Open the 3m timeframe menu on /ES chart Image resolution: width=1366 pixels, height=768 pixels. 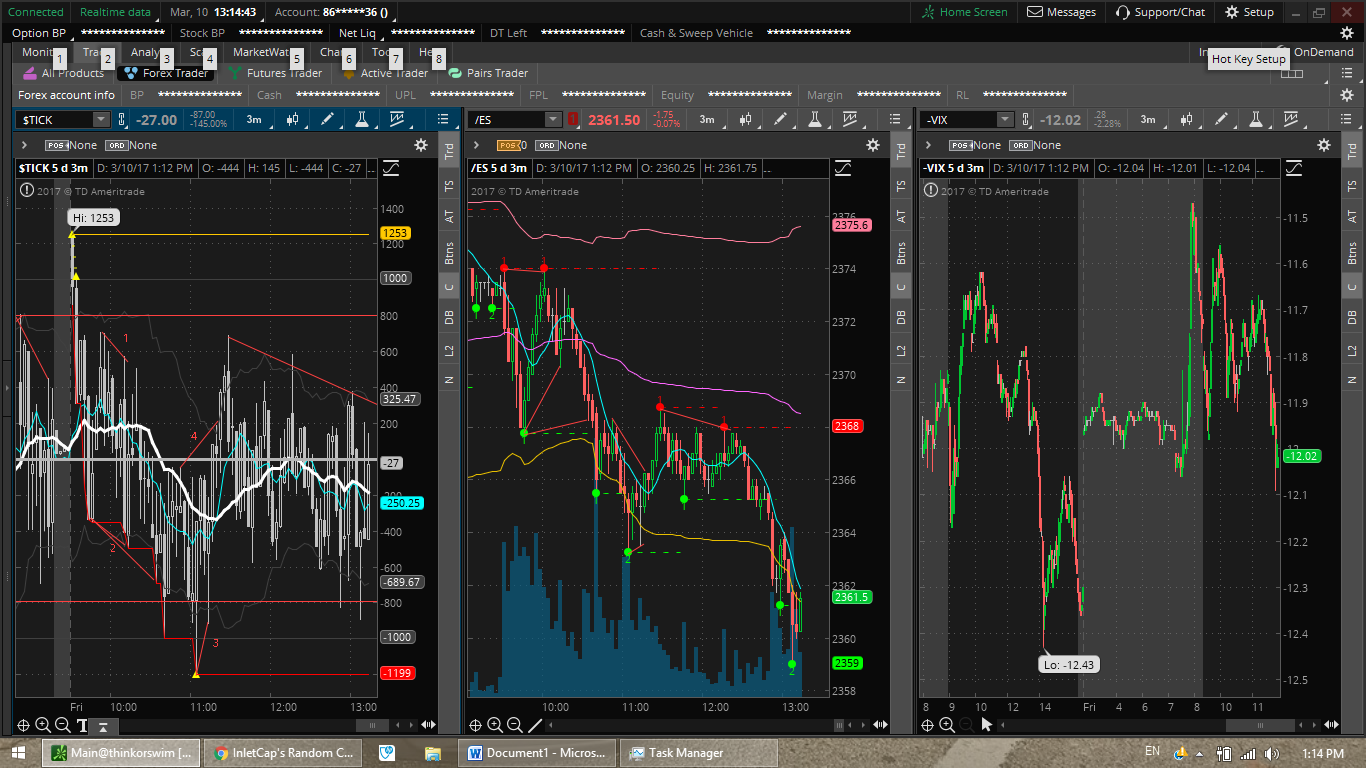[707, 120]
